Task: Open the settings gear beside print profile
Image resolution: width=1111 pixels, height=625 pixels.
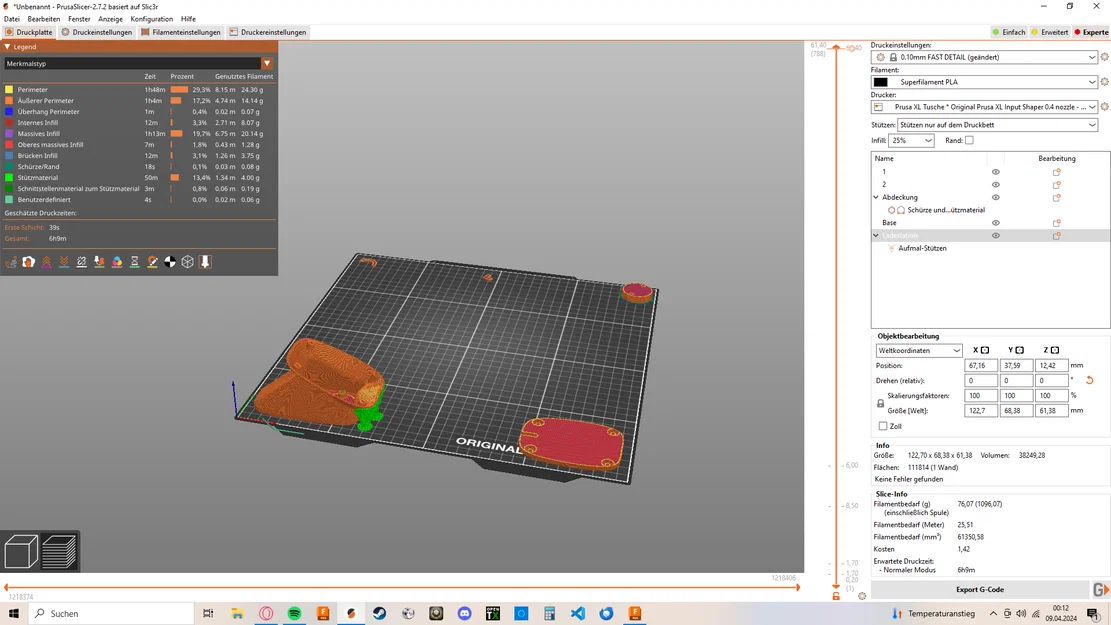Action: click(1104, 57)
